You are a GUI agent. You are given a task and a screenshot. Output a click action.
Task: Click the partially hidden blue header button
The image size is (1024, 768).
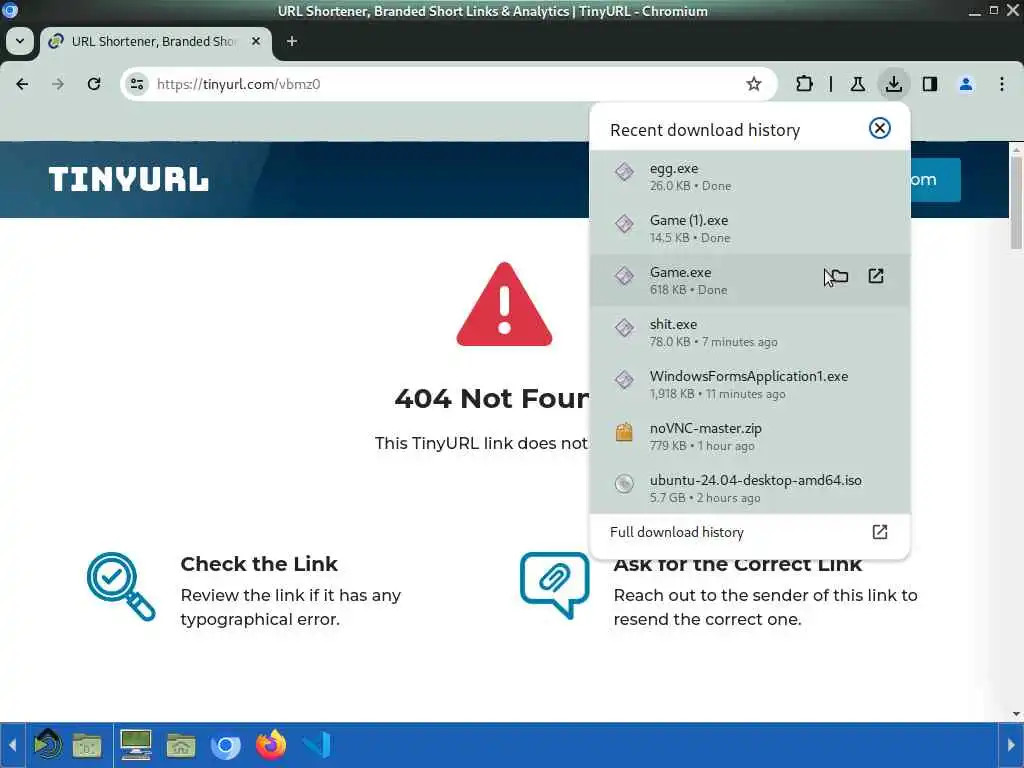[x=935, y=180]
